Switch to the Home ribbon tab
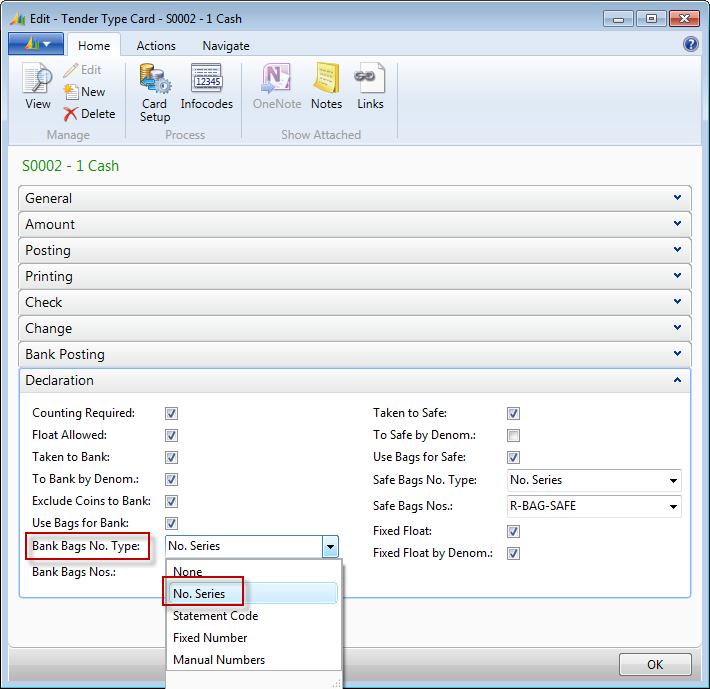Image resolution: width=710 pixels, height=689 pixels. (94, 46)
